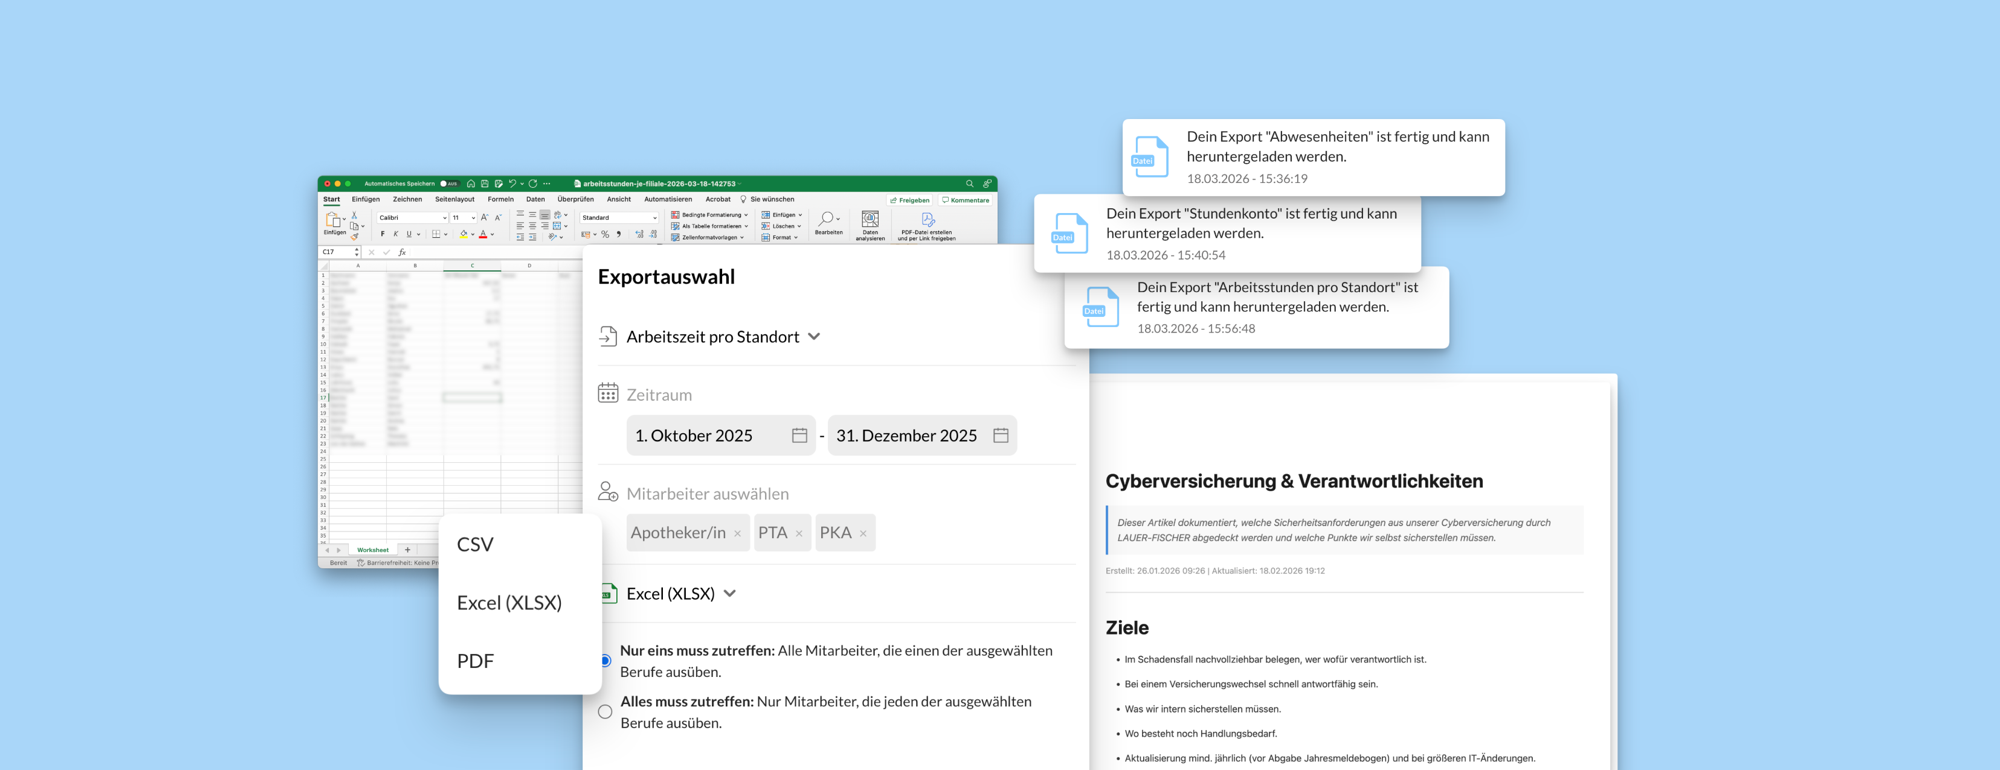The width and height of the screenshot is (2000, 770).
Task: Select the 'Alles muss zutreffen' radio button
Action: (x=605, y=712)
